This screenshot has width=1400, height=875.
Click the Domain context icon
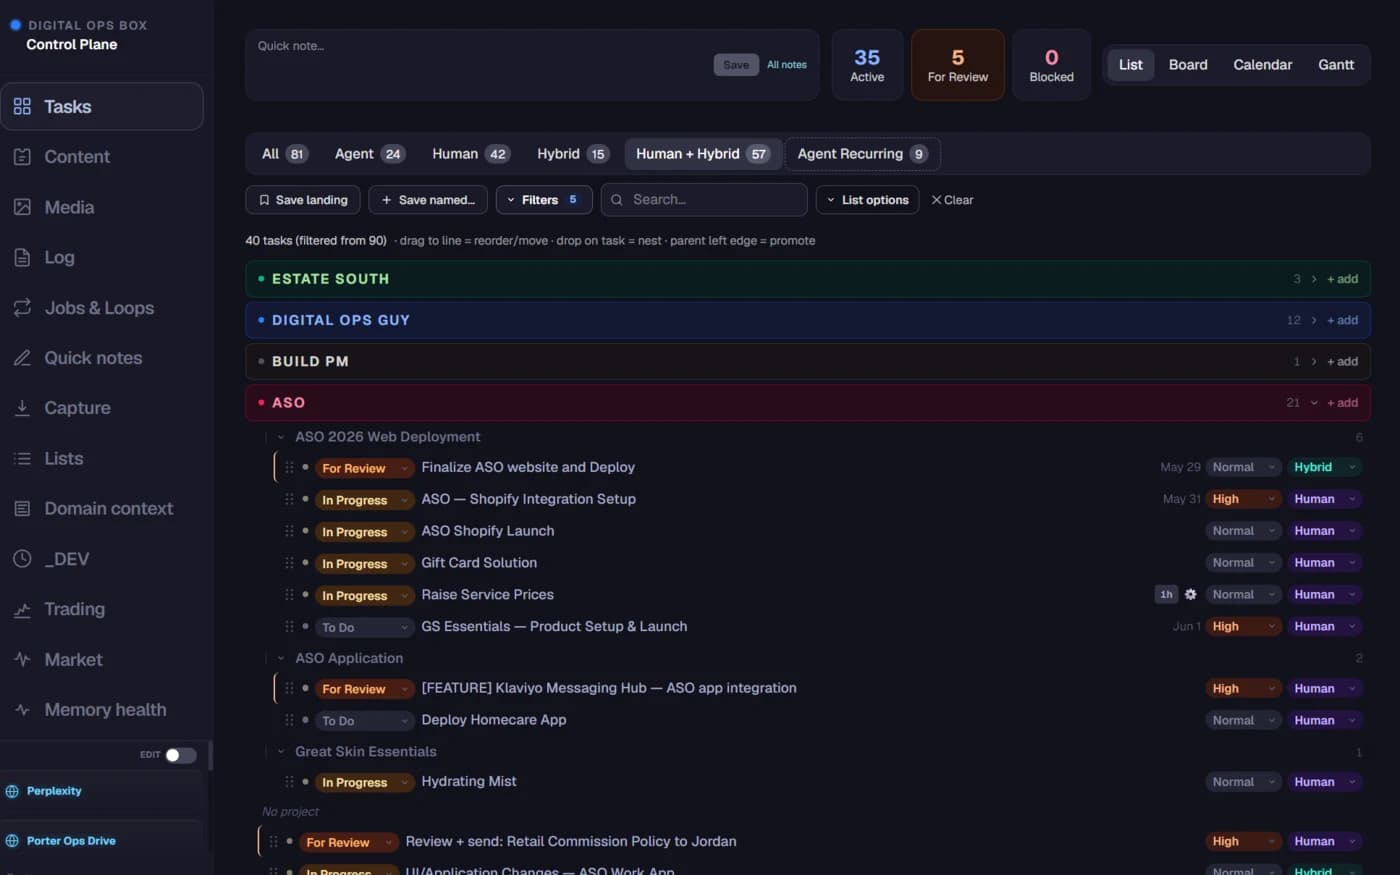[22, 508]
